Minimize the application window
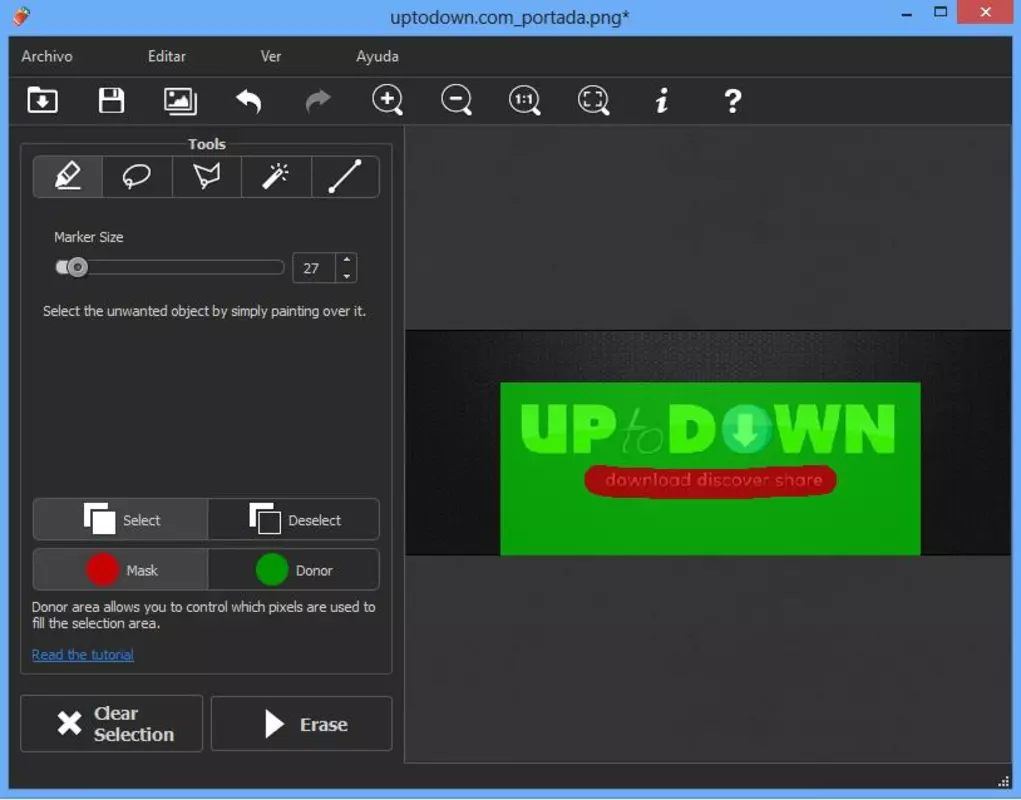 point(906,13)
